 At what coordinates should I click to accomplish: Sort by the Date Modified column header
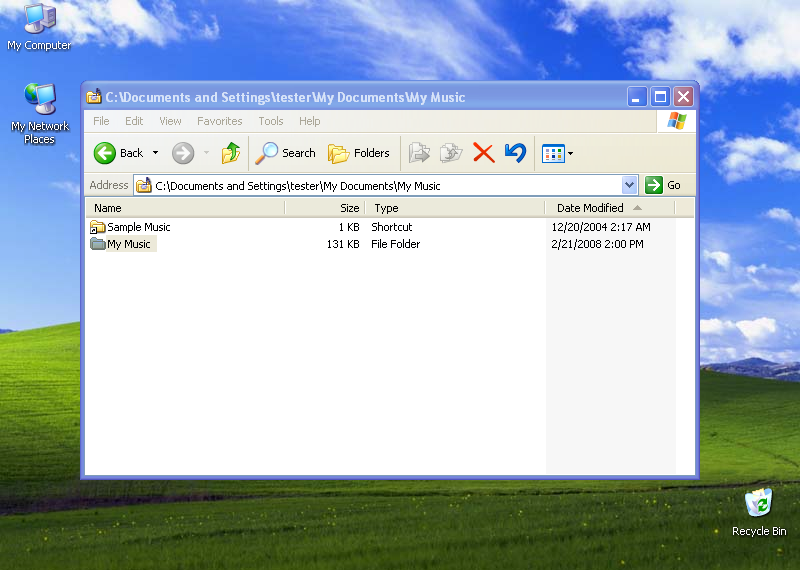(610, 208)
